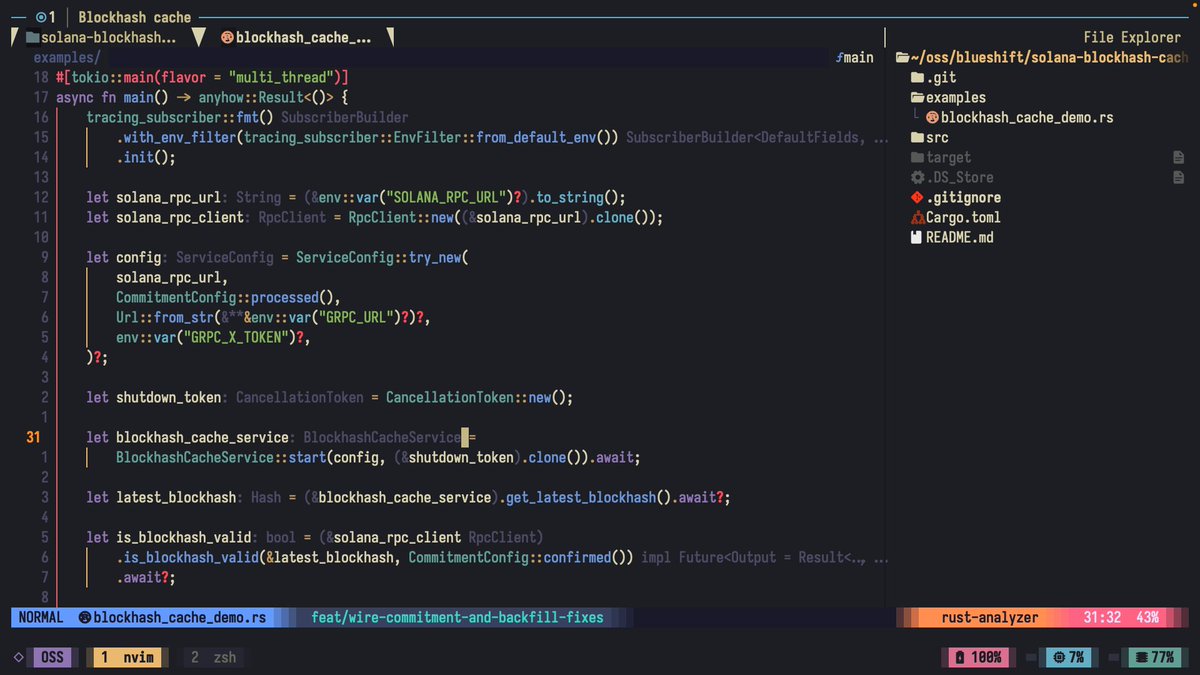Click the #[tokio::main(flavor = "multi_thread")] attribute
This screenshot has height=675, width=1200.
tap(202, 77)
